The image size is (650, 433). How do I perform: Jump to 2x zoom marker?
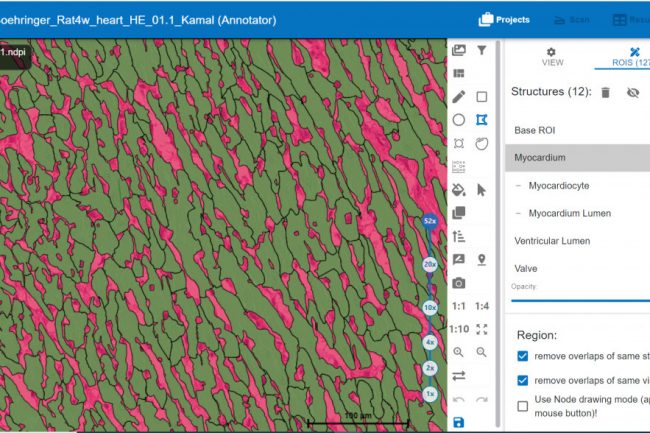point(430,368)
